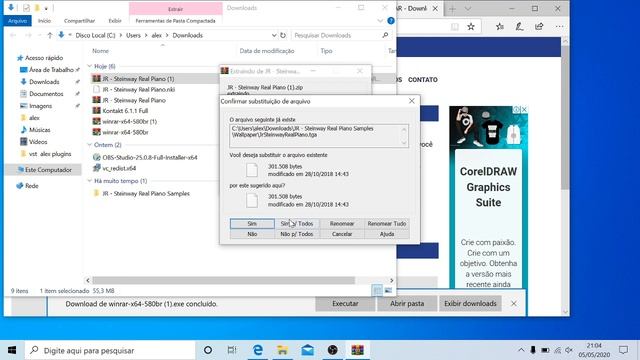This screenshot has height=360, width=640.
Task: Switch to the Exibir ribbon tab
Action: tap(115, 21)
